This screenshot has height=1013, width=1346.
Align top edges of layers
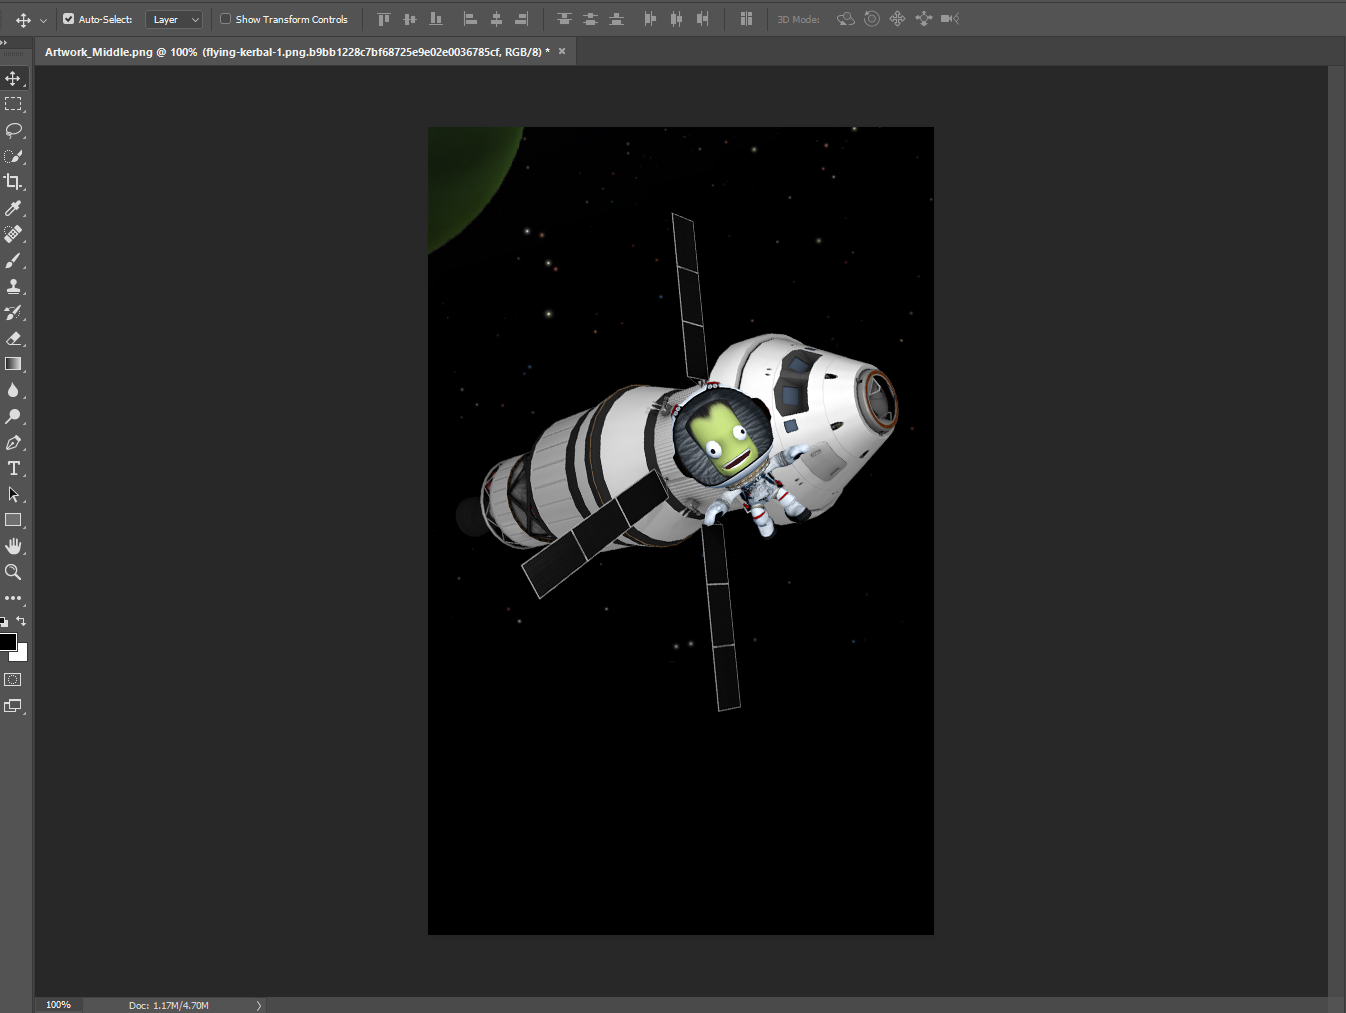pyautogui.click(x=383, y=19)
